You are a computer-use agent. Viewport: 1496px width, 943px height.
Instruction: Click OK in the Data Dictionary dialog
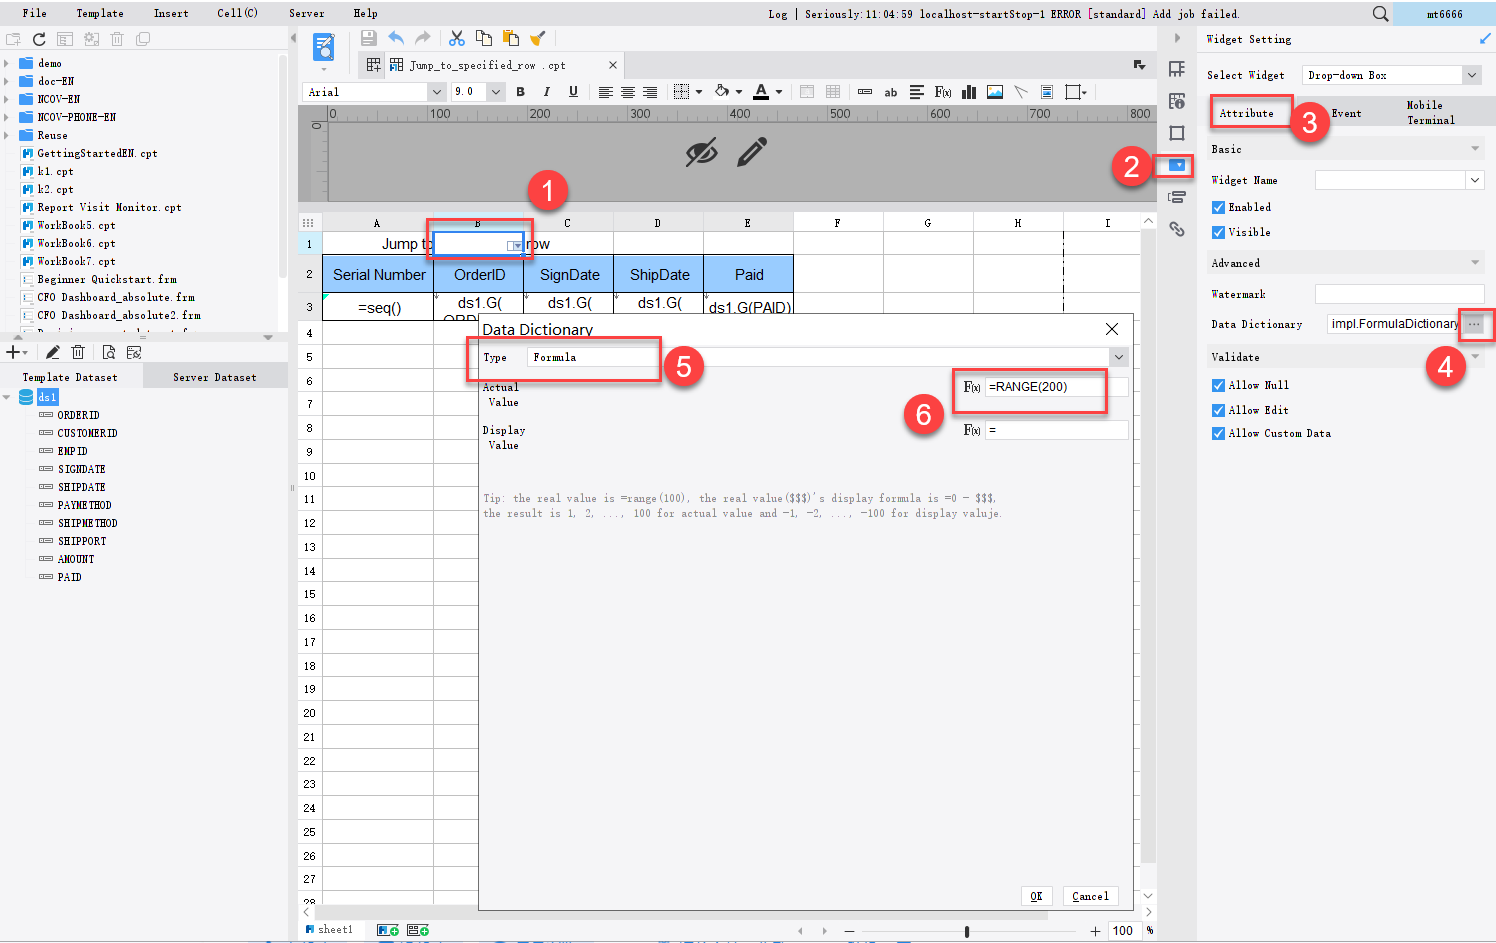click(1036, 896)
